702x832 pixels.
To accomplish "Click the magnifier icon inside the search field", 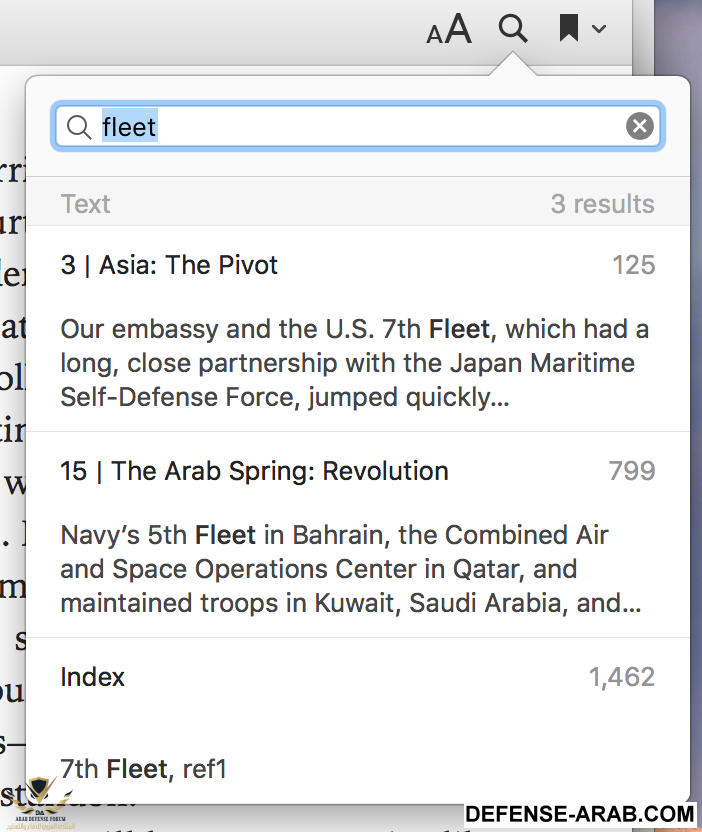I will [79, 127].
